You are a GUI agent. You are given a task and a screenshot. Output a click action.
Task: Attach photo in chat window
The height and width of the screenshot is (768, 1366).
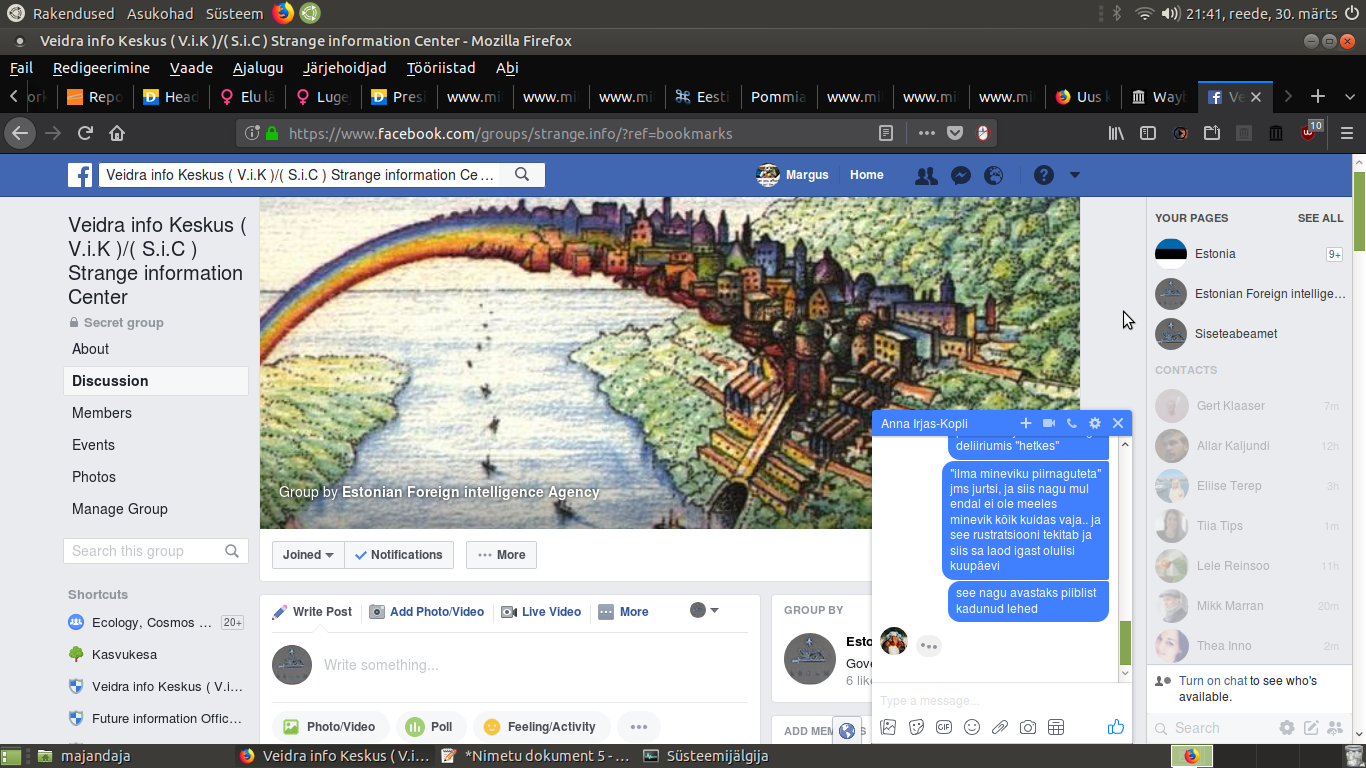[888, 728]
